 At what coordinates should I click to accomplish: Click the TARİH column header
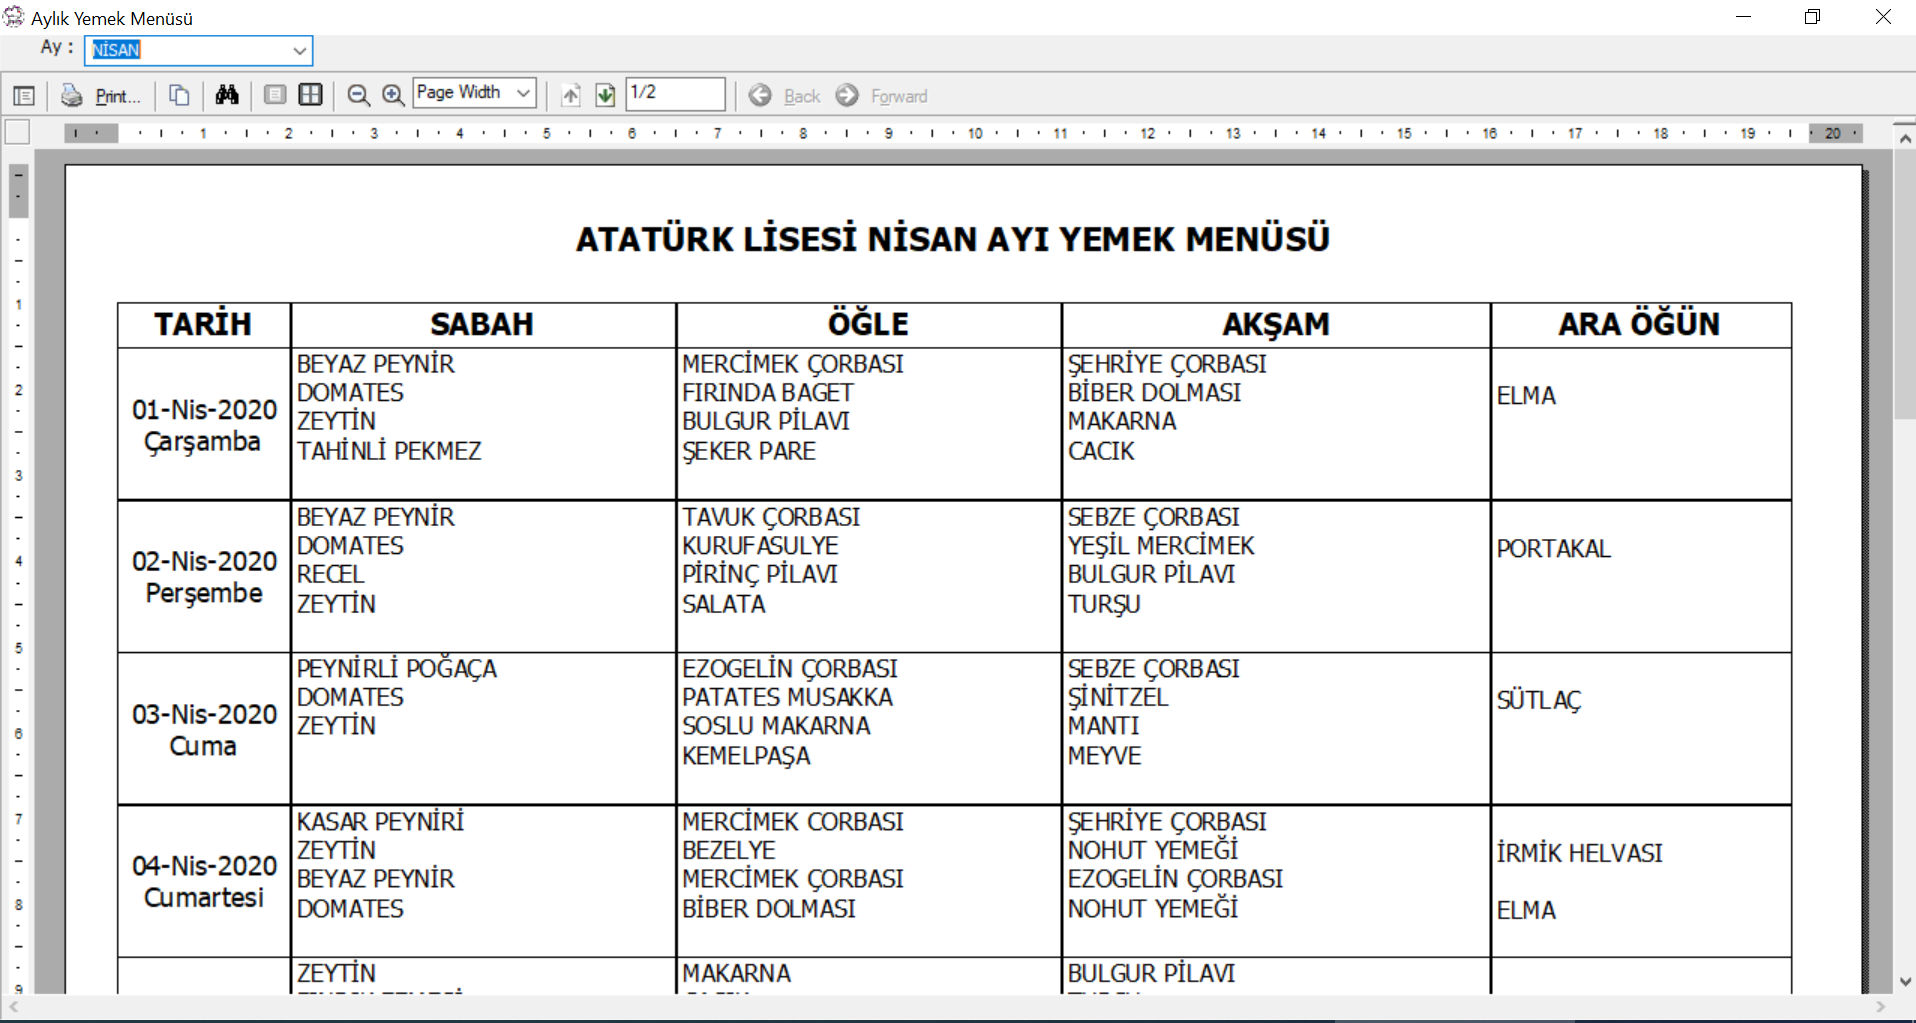[x=203, y=324]
